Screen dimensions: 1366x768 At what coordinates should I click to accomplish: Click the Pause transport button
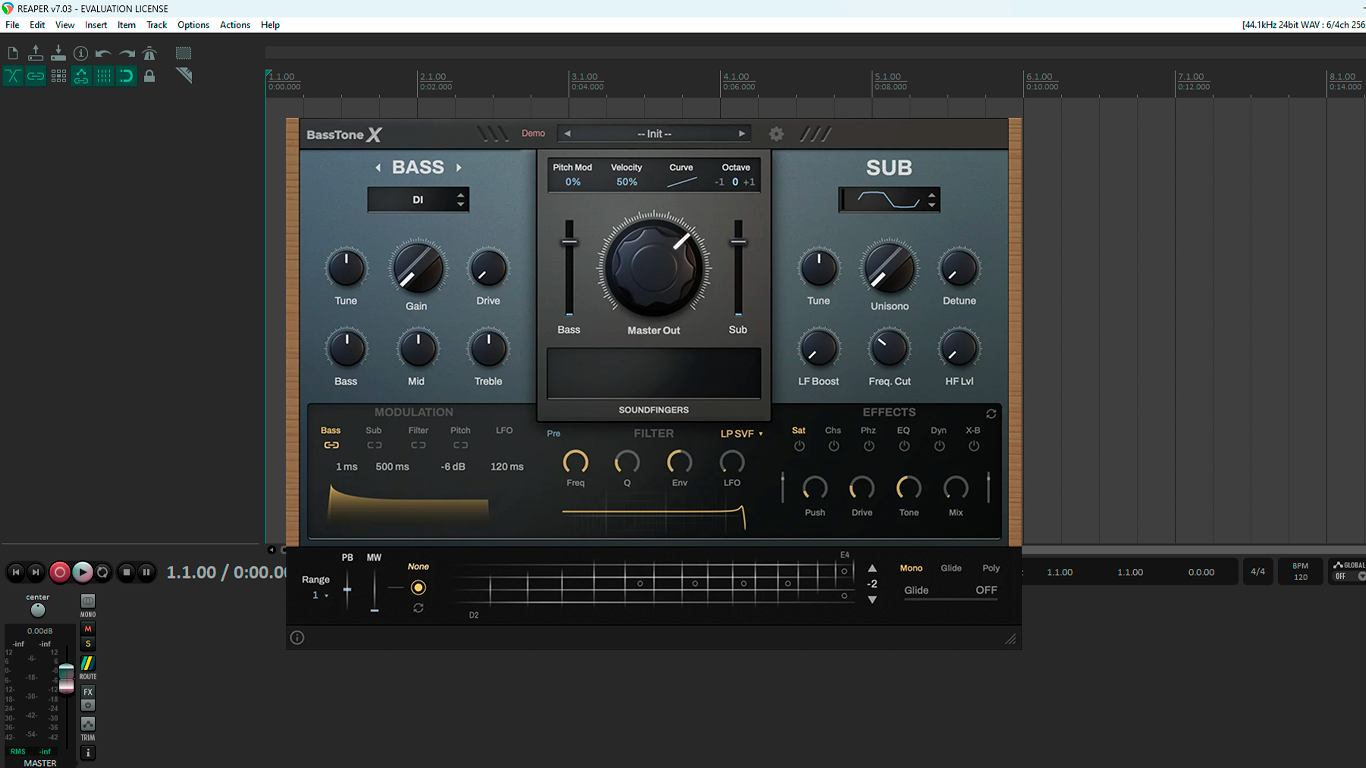[146, 573]
